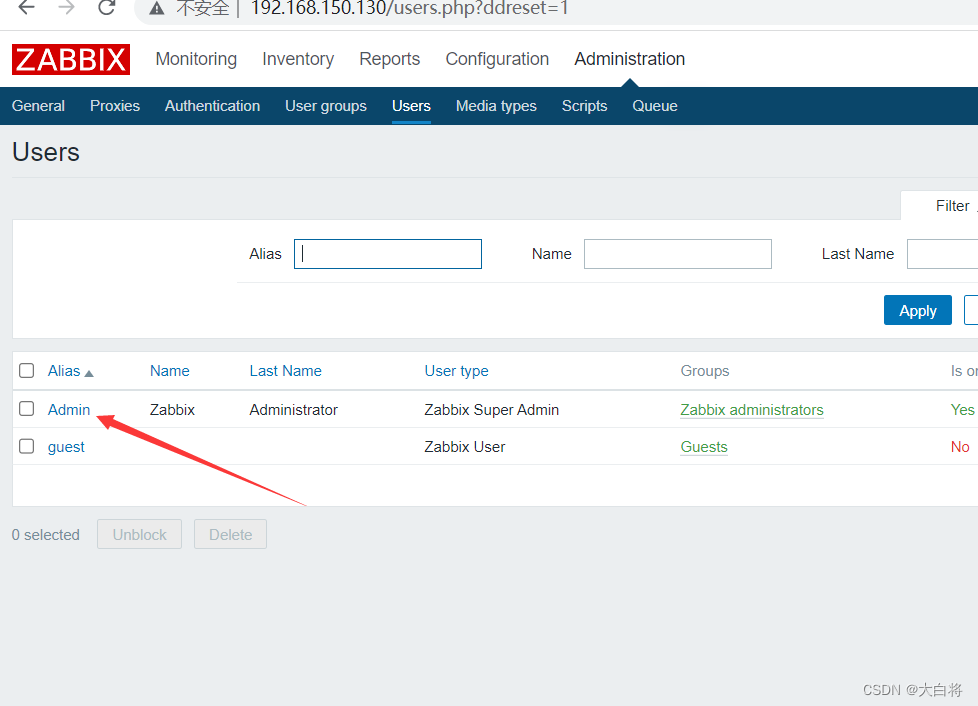Image resolution: width=978 pixels, height=706 pixels.
Task: Sort table by Last Name column
Action: coord(286,371)
